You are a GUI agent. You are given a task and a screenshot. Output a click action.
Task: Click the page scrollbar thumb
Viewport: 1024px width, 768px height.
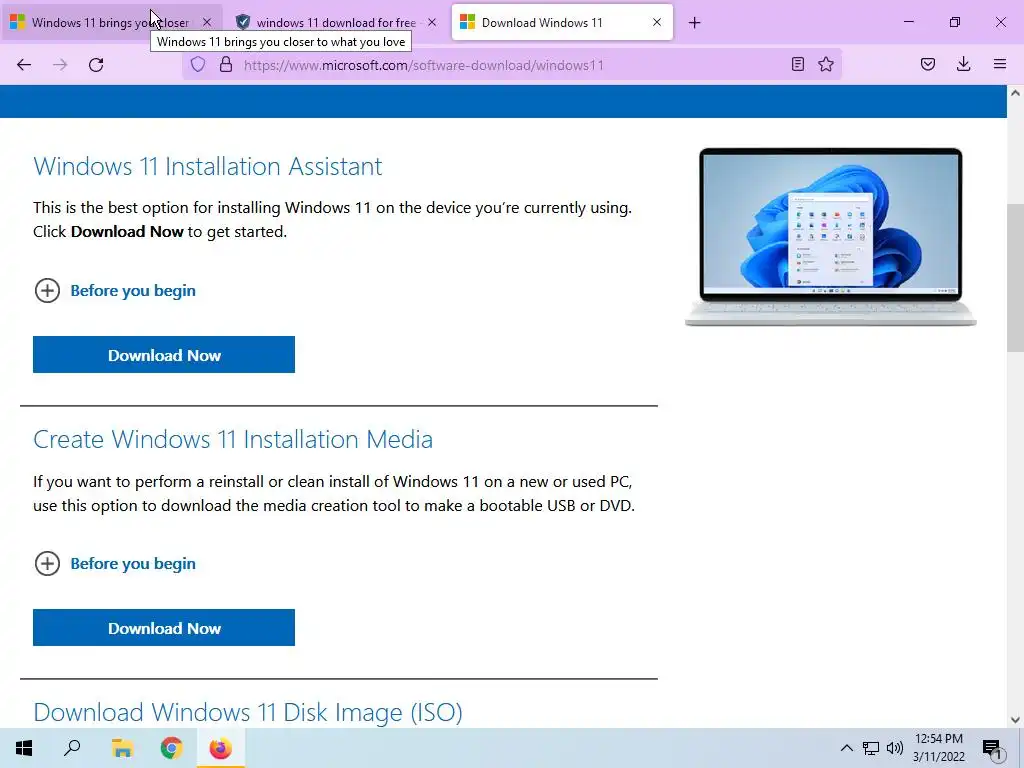[x=1015, y=278]
